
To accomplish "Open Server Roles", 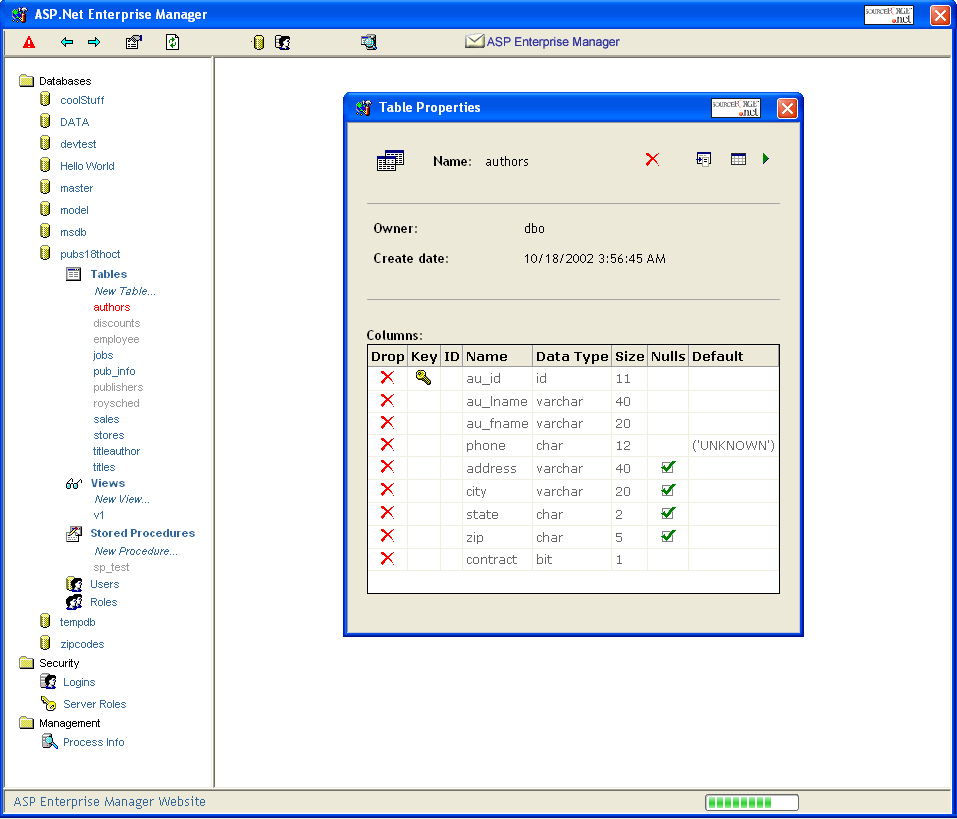I will pyautogui.click(x=95, y=704).
